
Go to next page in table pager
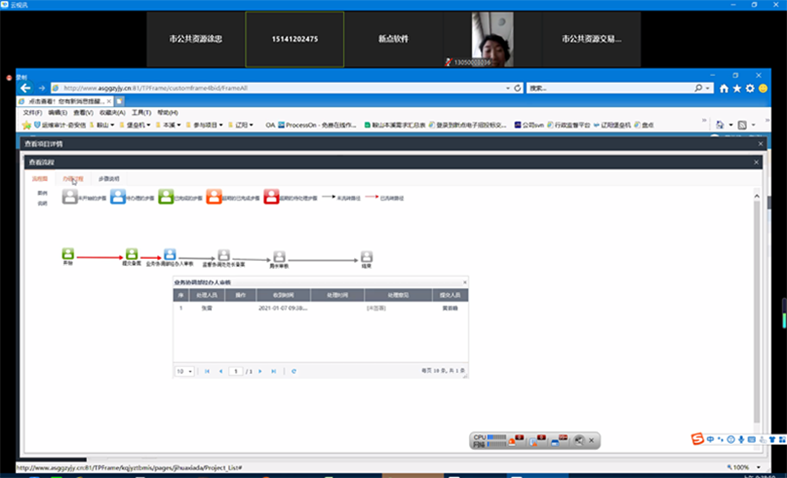click(260, 371)
